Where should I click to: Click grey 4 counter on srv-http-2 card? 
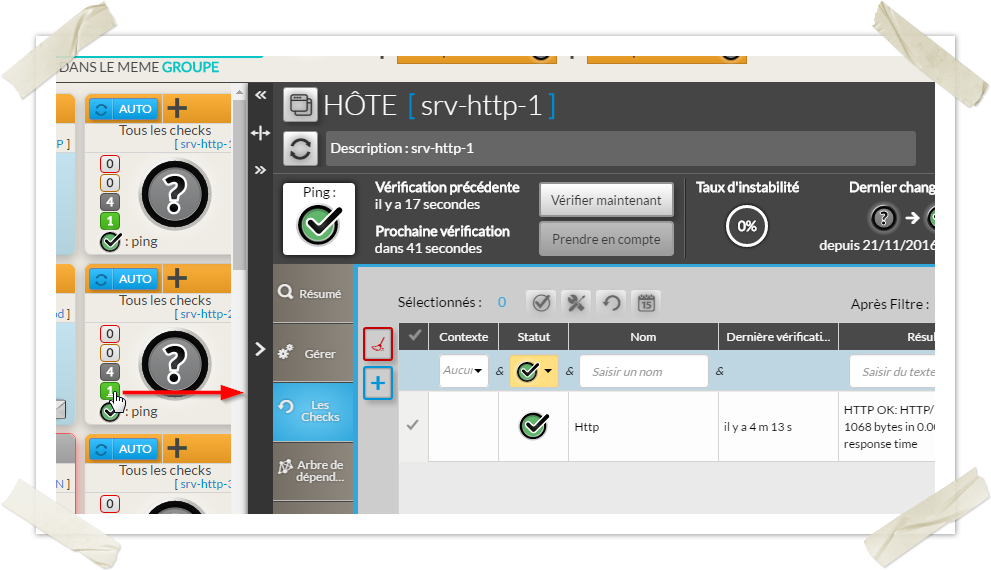[110, 372]
